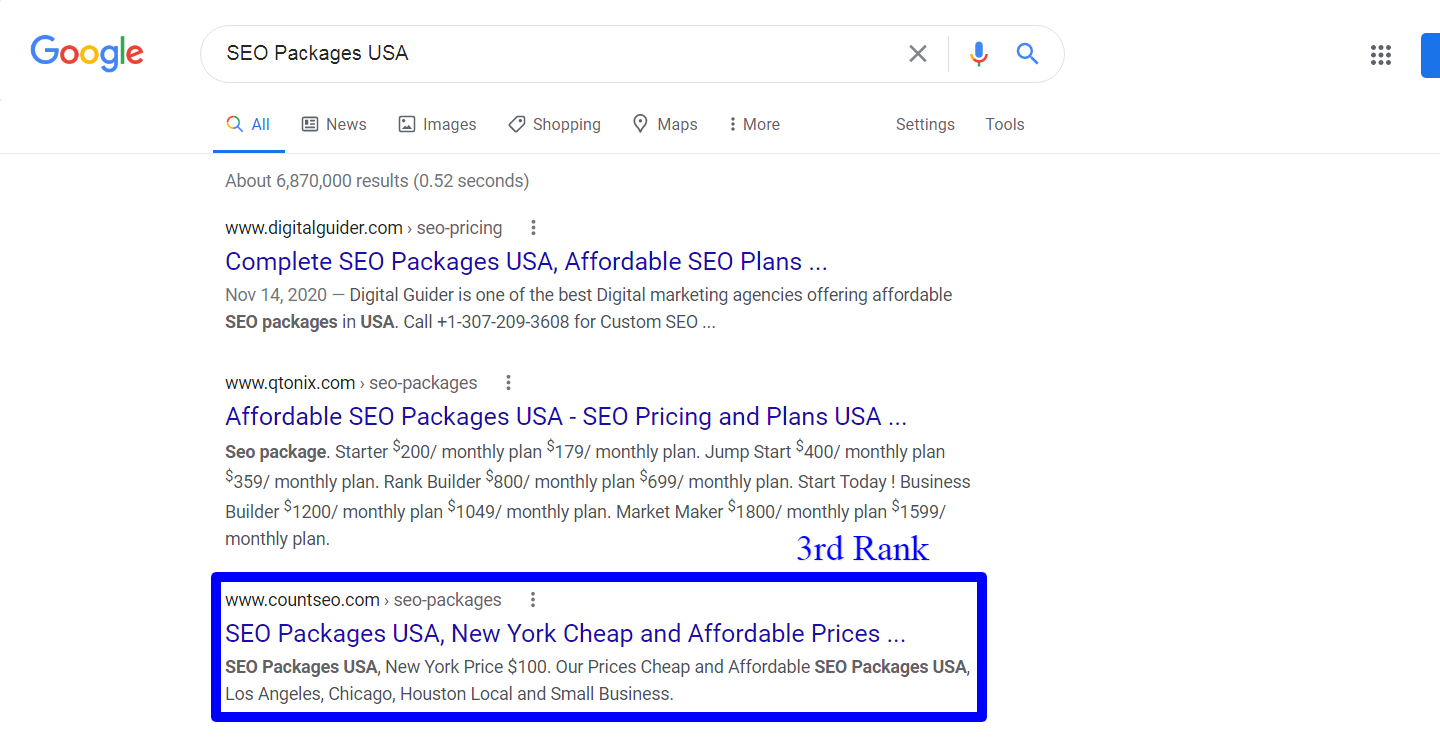Click the 'About 6,870,000 results' text
The height and width of the screenshot is (739, 1440).
coord(377,181)
